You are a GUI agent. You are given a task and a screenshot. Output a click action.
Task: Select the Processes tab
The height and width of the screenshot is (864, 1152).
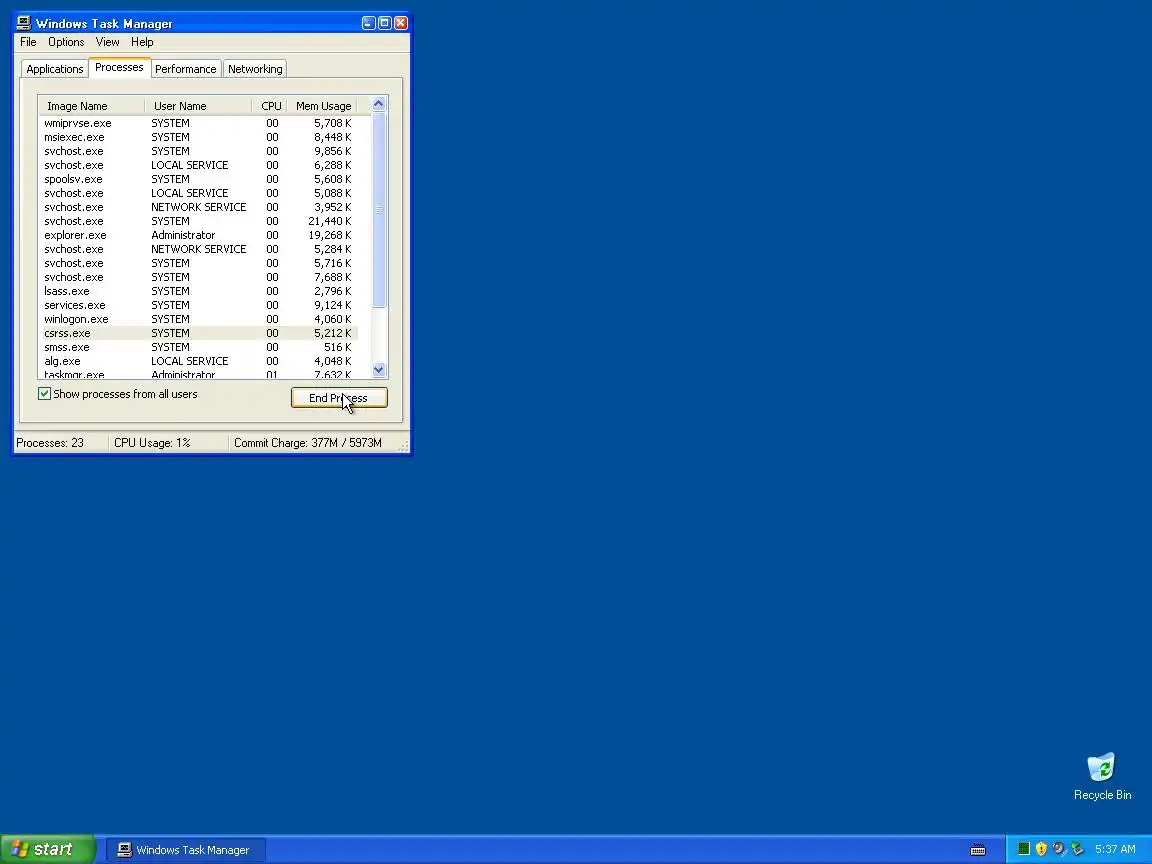[x=119, y=68]
